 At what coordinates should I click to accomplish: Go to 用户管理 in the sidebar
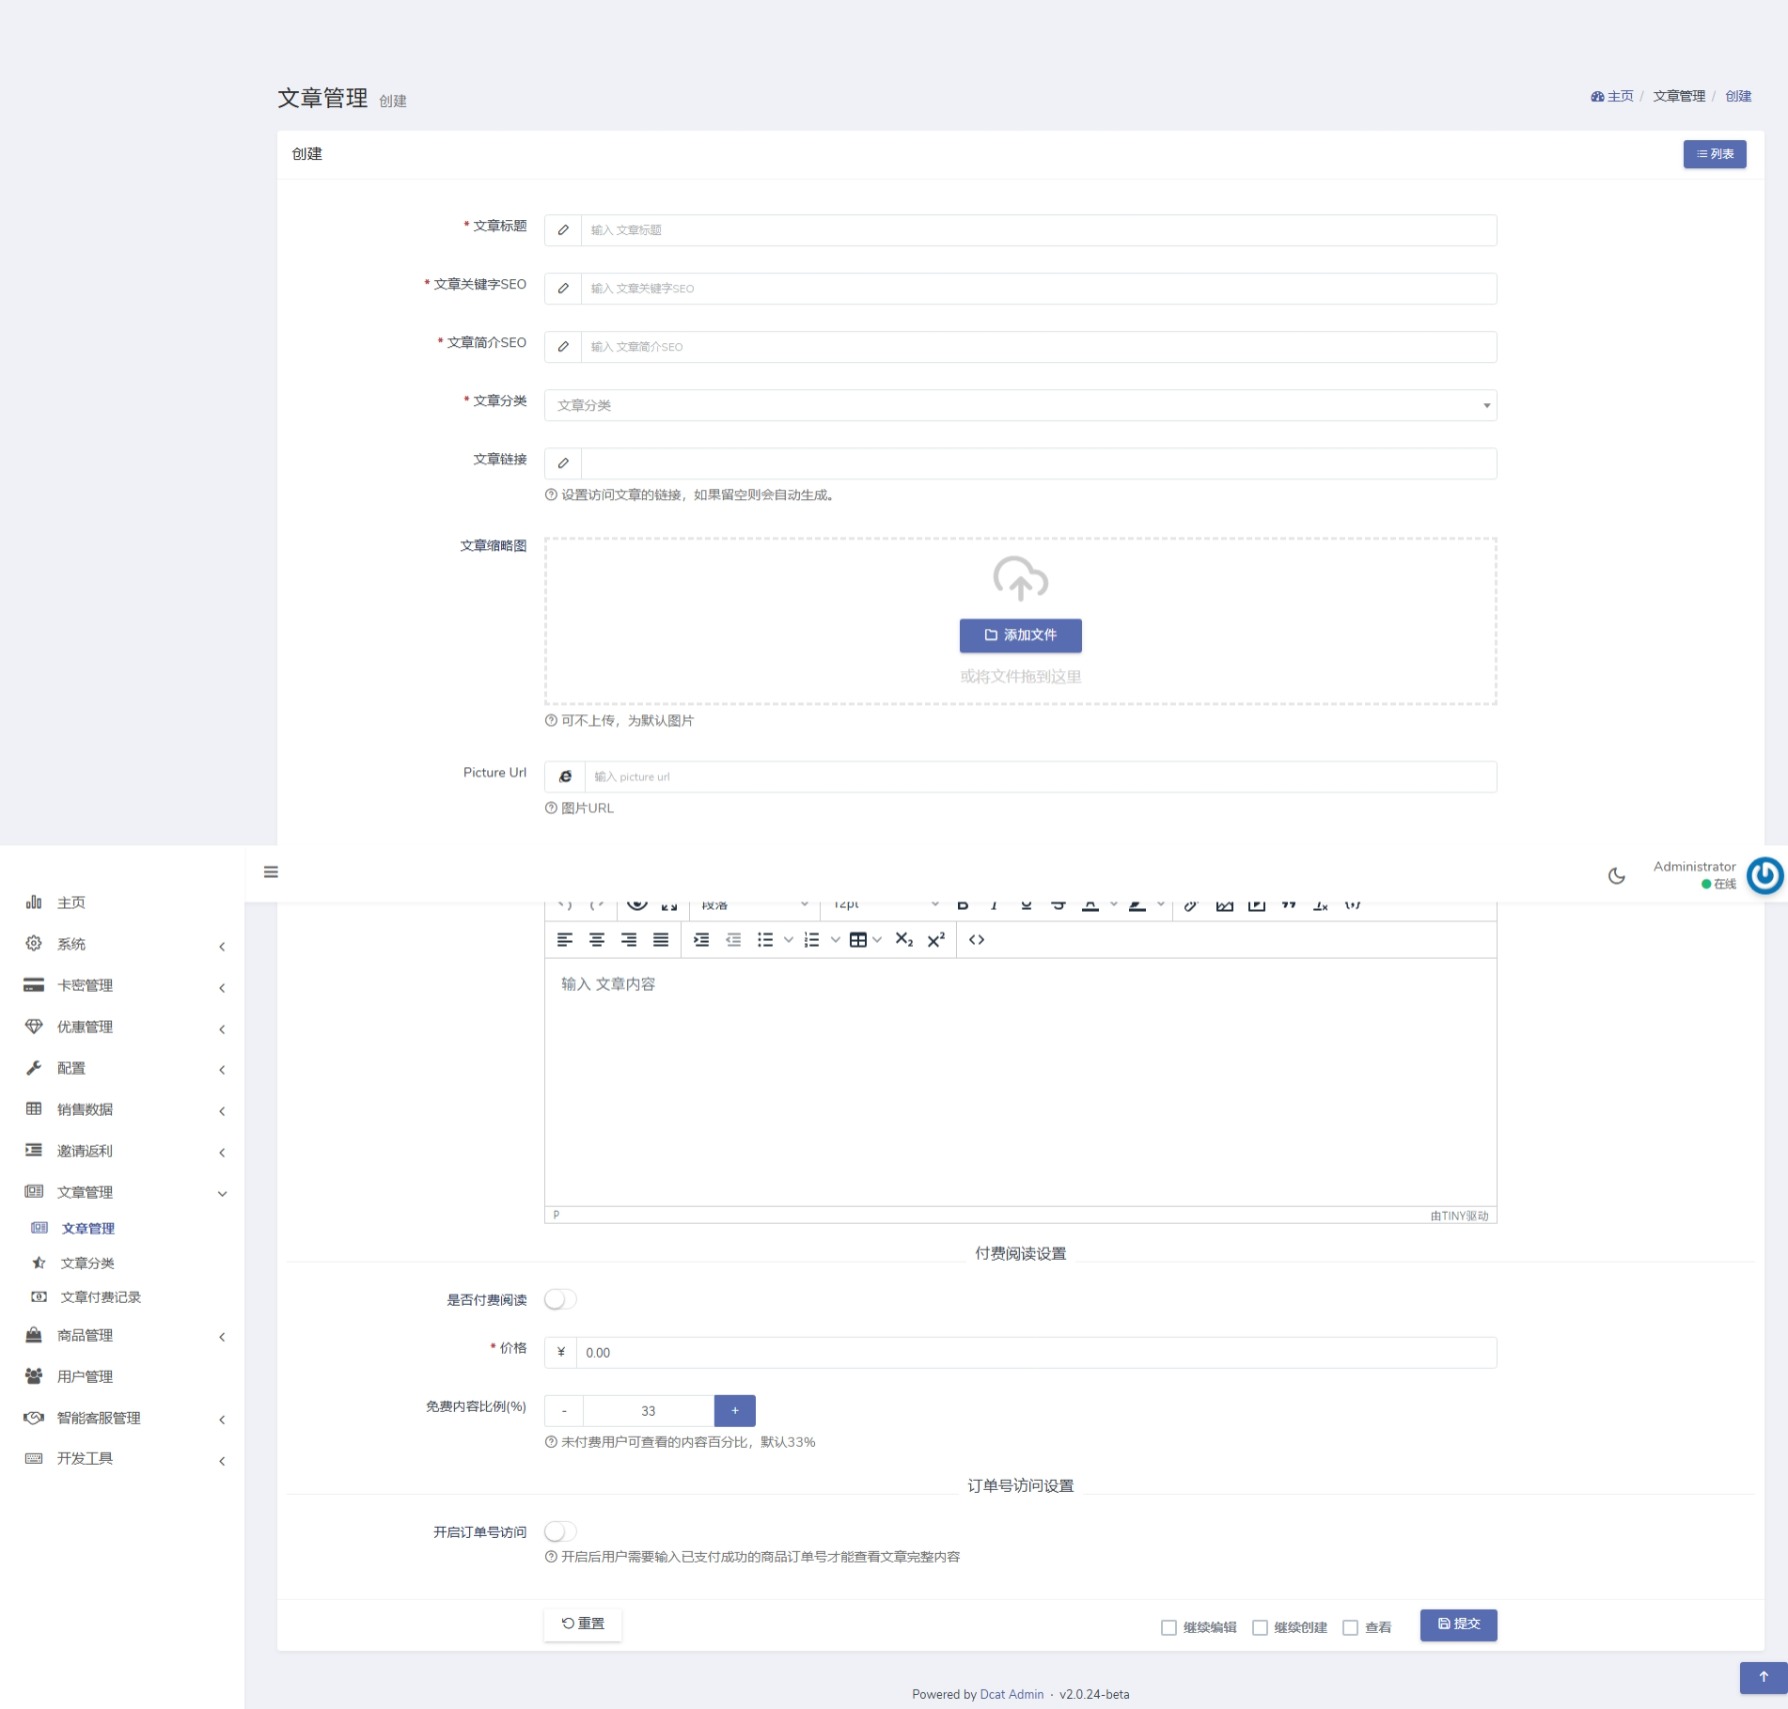(x=85, y=1377)
